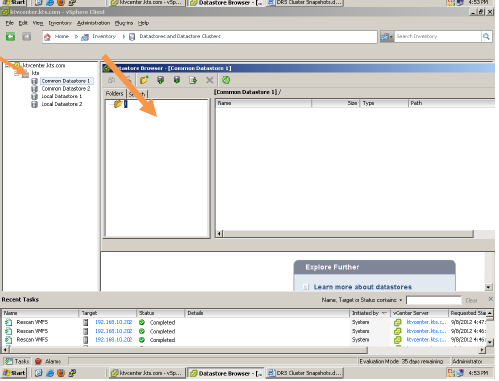Click the Tasks button in status bar
Screen dimensions: 499x381
pos(17,361)
